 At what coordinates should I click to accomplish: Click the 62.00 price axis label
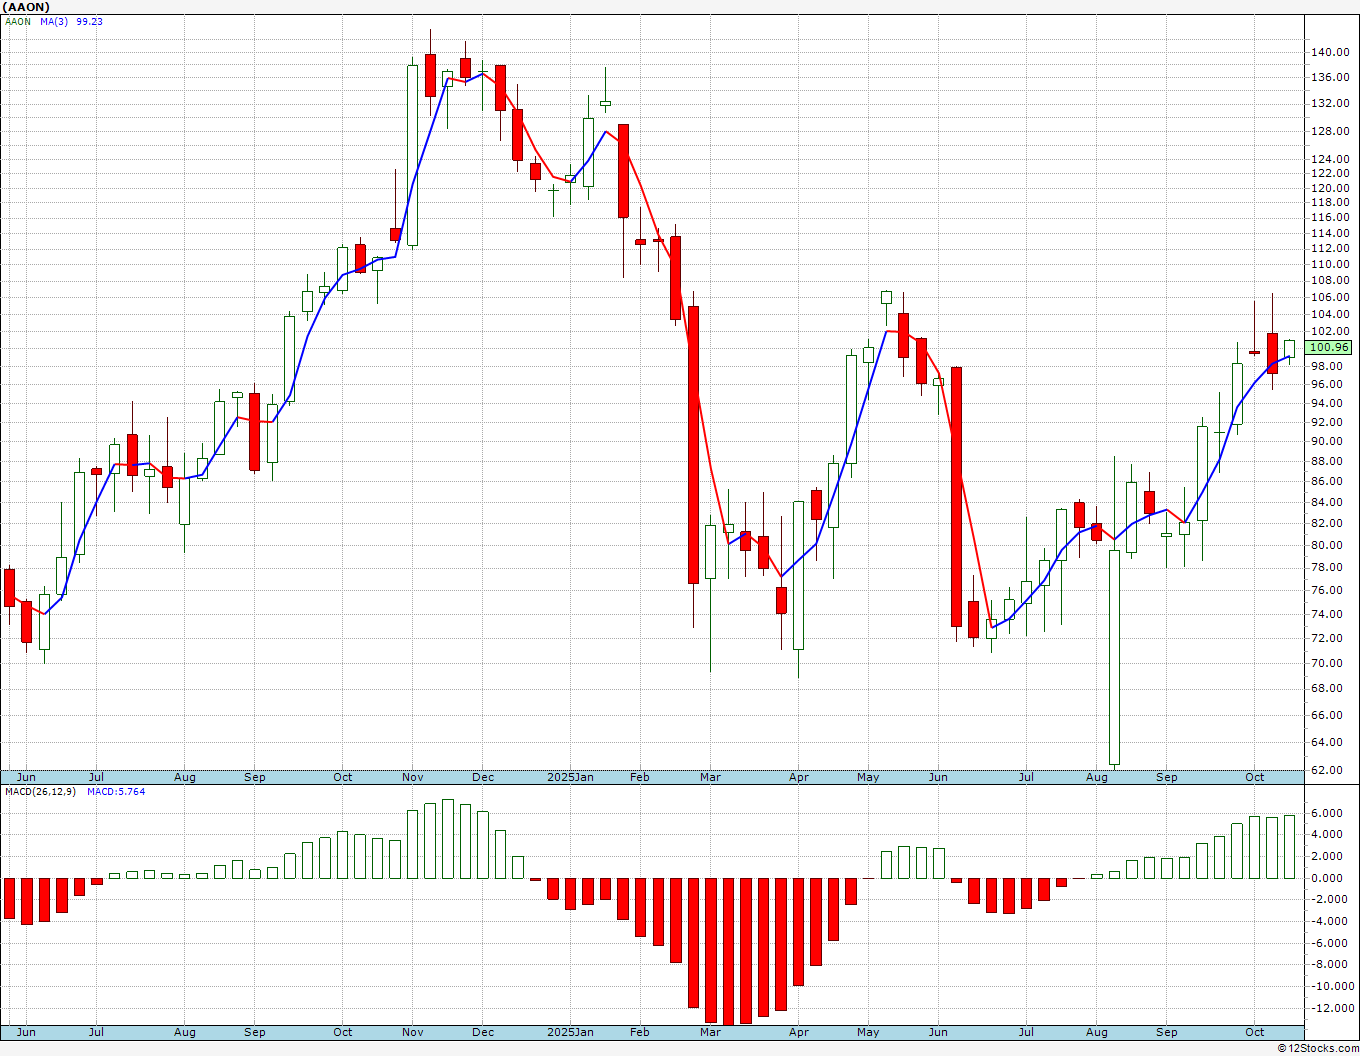(x=1329, y=770)
